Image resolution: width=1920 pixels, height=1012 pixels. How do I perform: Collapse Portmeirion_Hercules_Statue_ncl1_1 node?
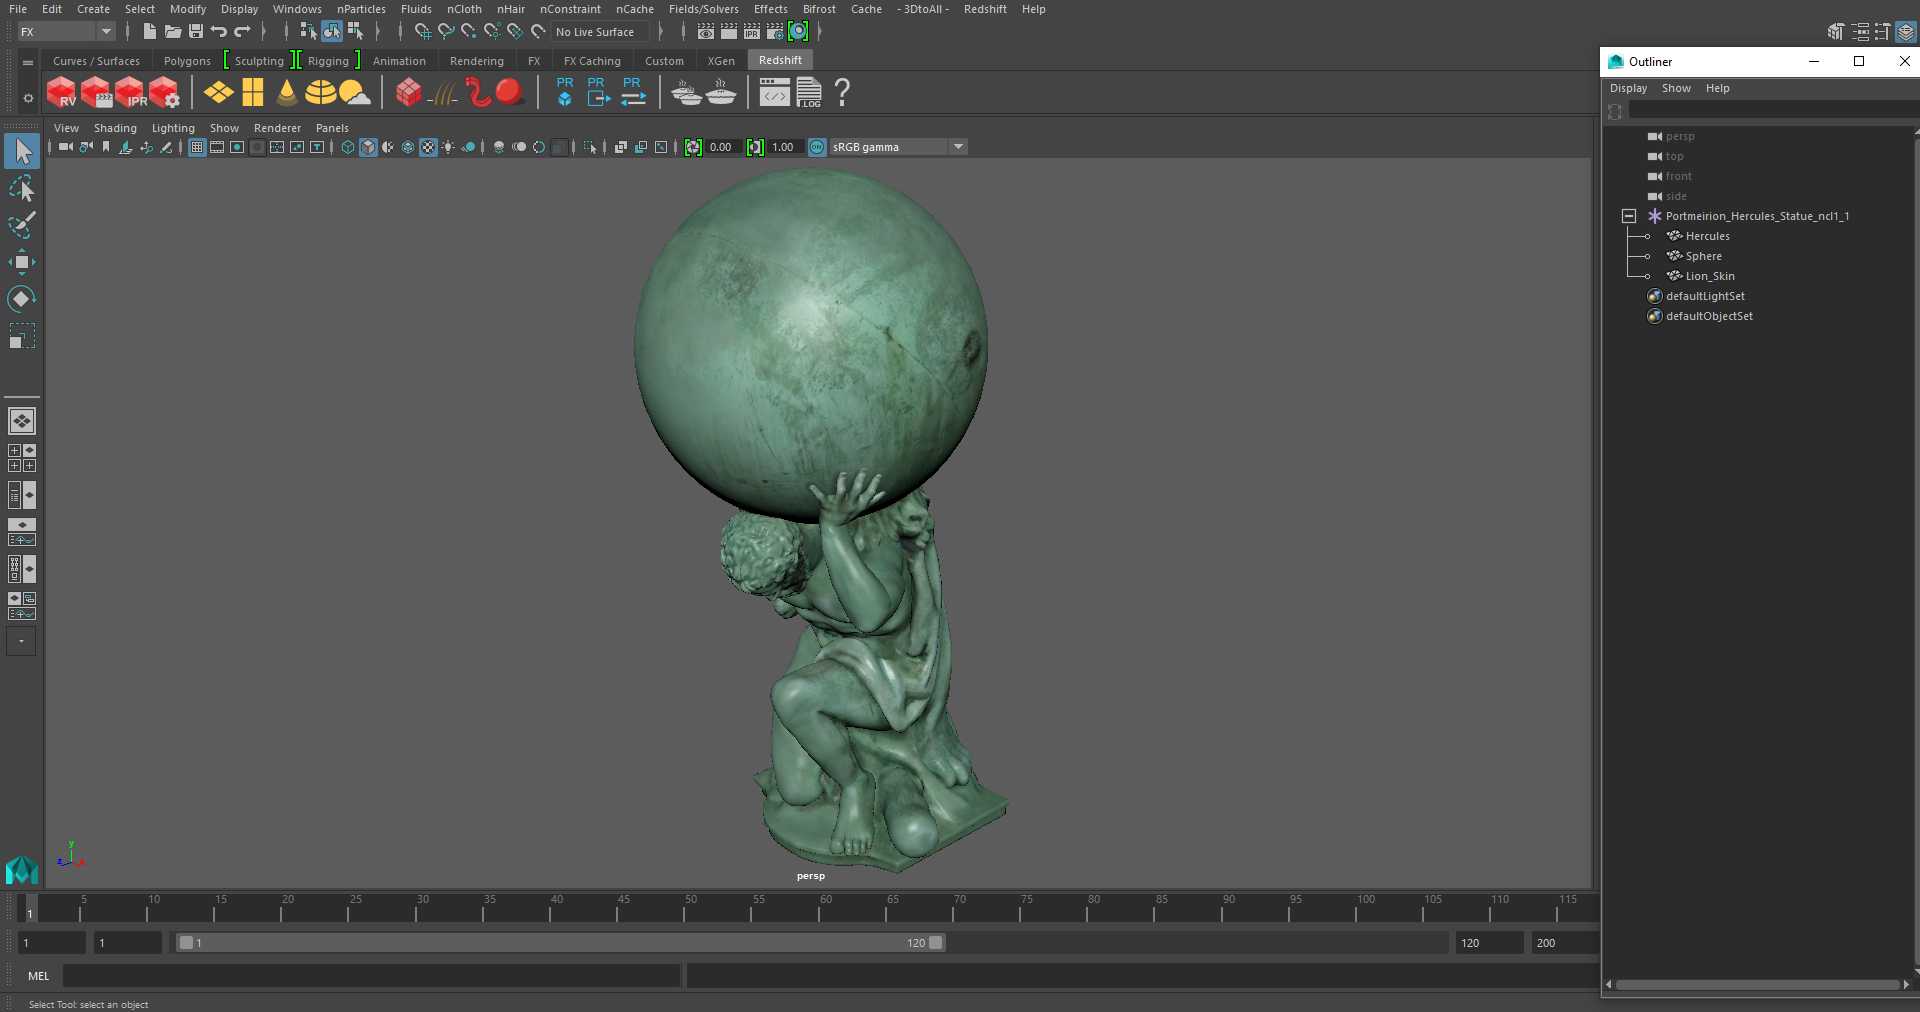(x=1629, y=216)
